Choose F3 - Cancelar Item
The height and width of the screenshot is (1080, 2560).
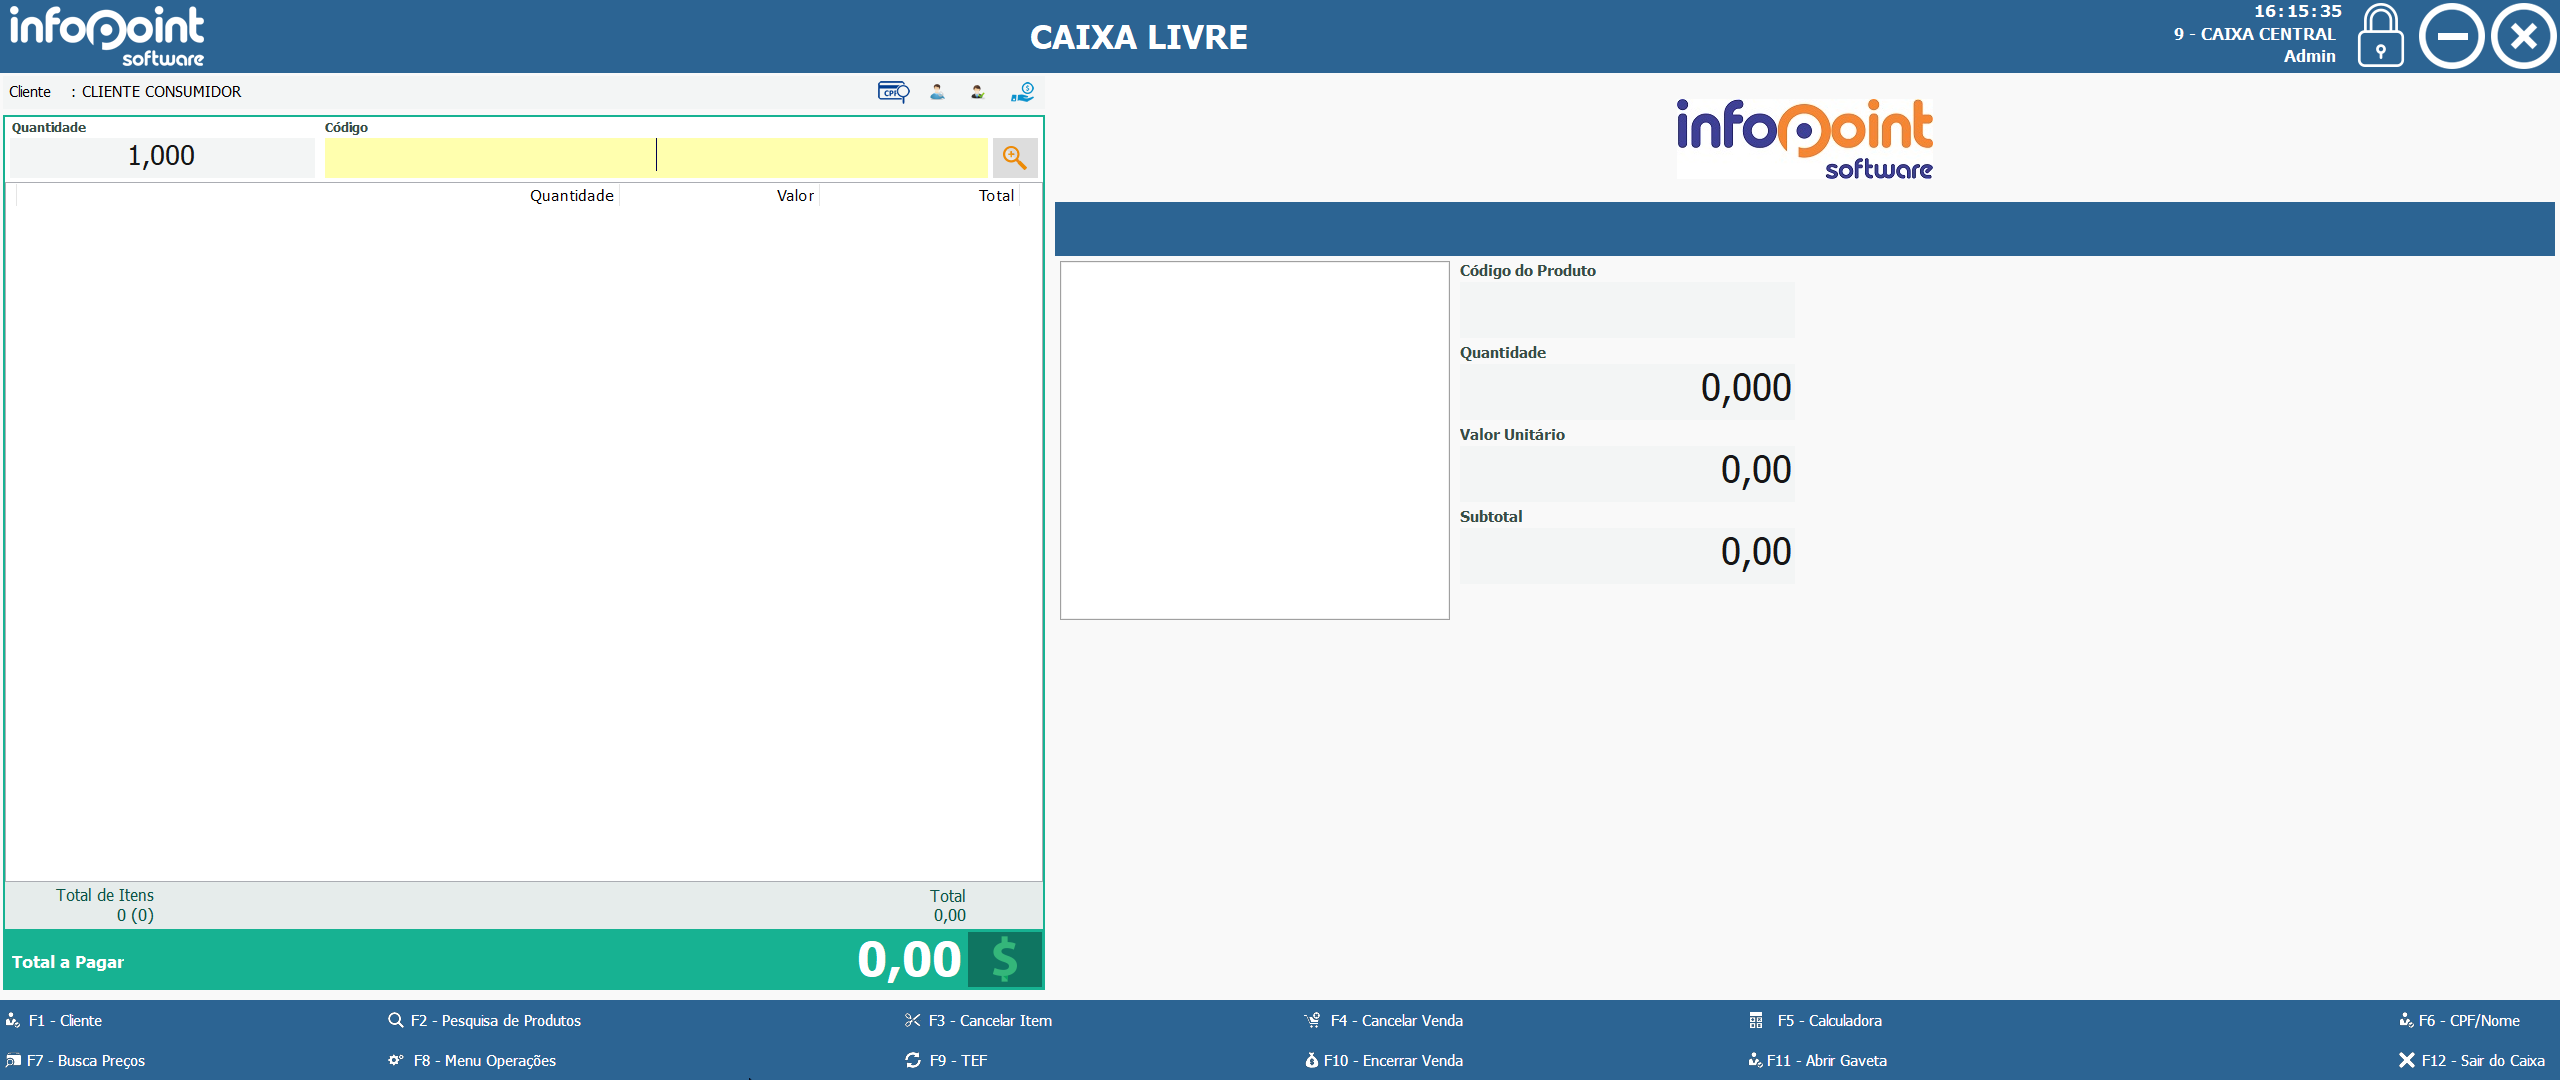(990, 1020)
